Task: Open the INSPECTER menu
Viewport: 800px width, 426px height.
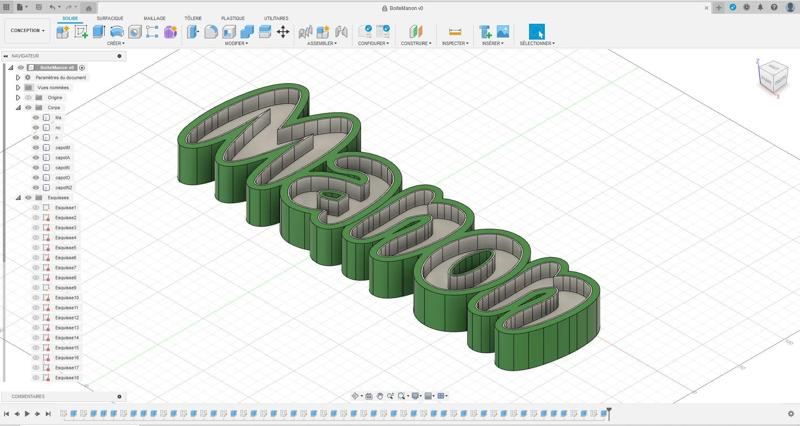Action: click(455, 44)
